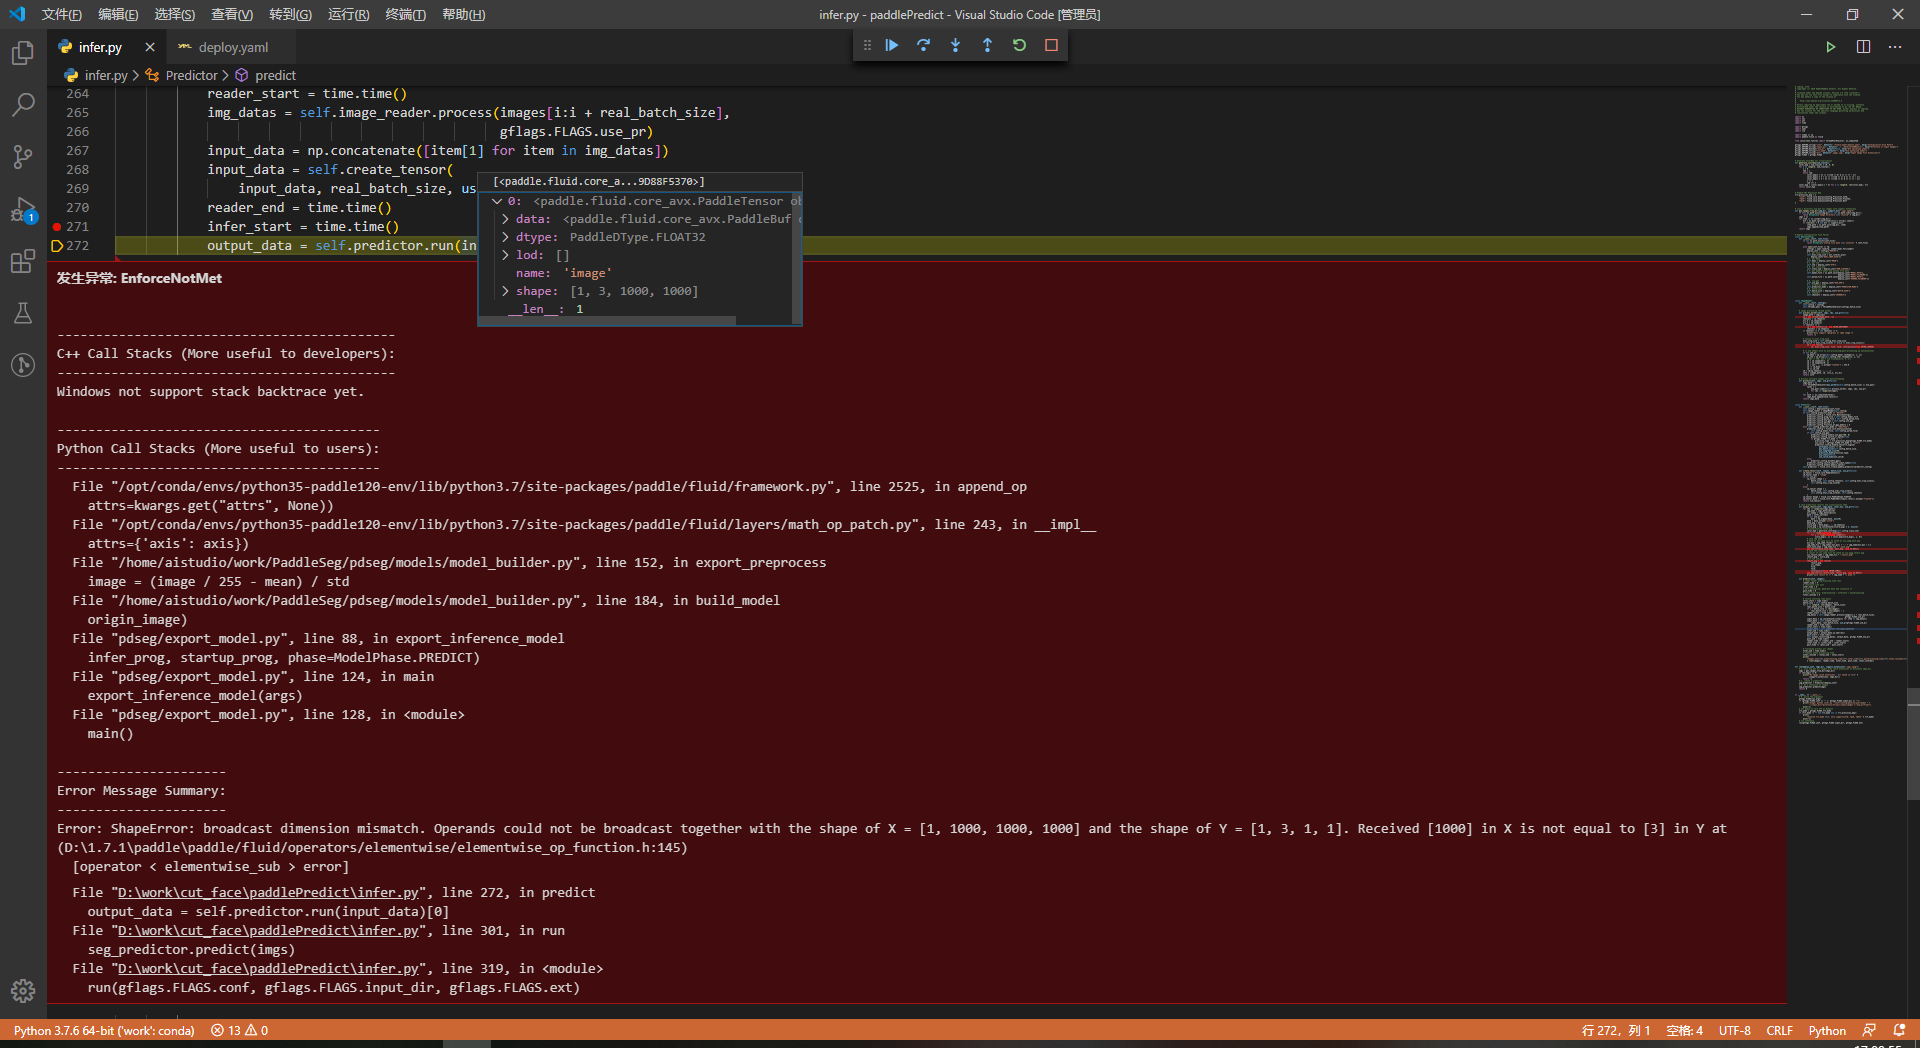Open the 文件(F) menu
1920x1048 pixels.
click(x=62, y=14)
